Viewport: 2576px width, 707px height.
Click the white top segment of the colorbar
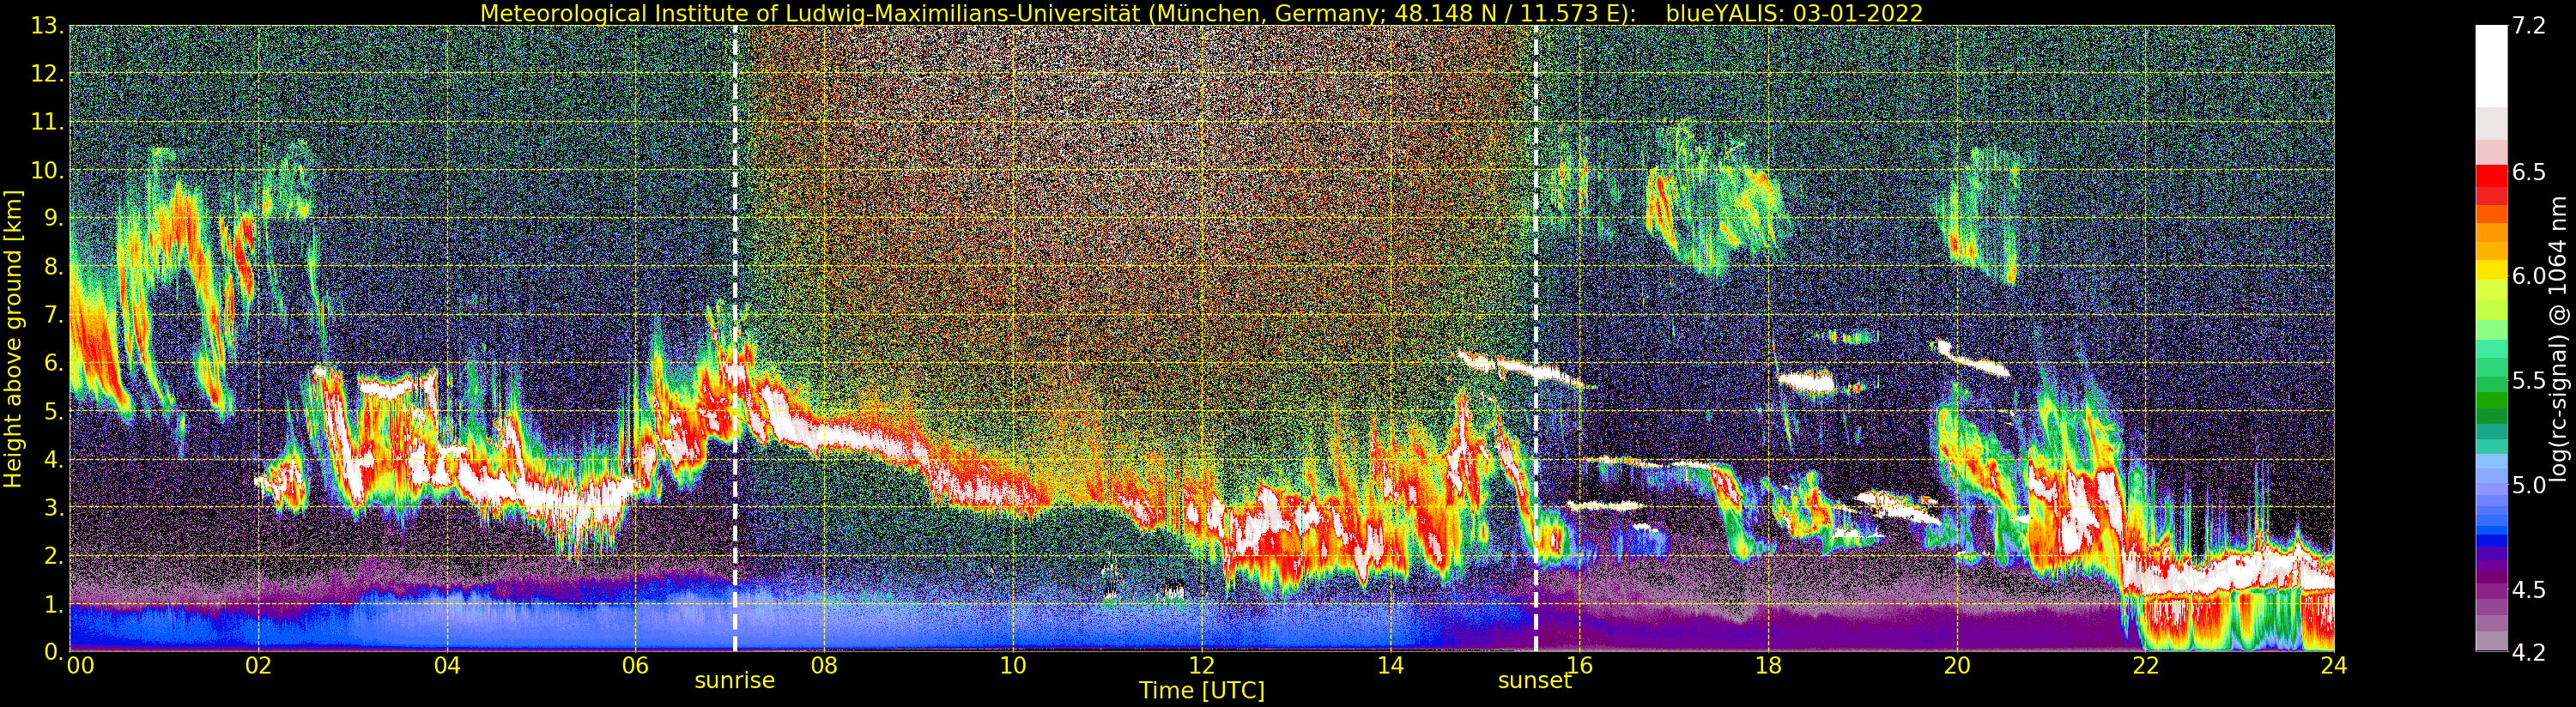(x=2491, y=66)
